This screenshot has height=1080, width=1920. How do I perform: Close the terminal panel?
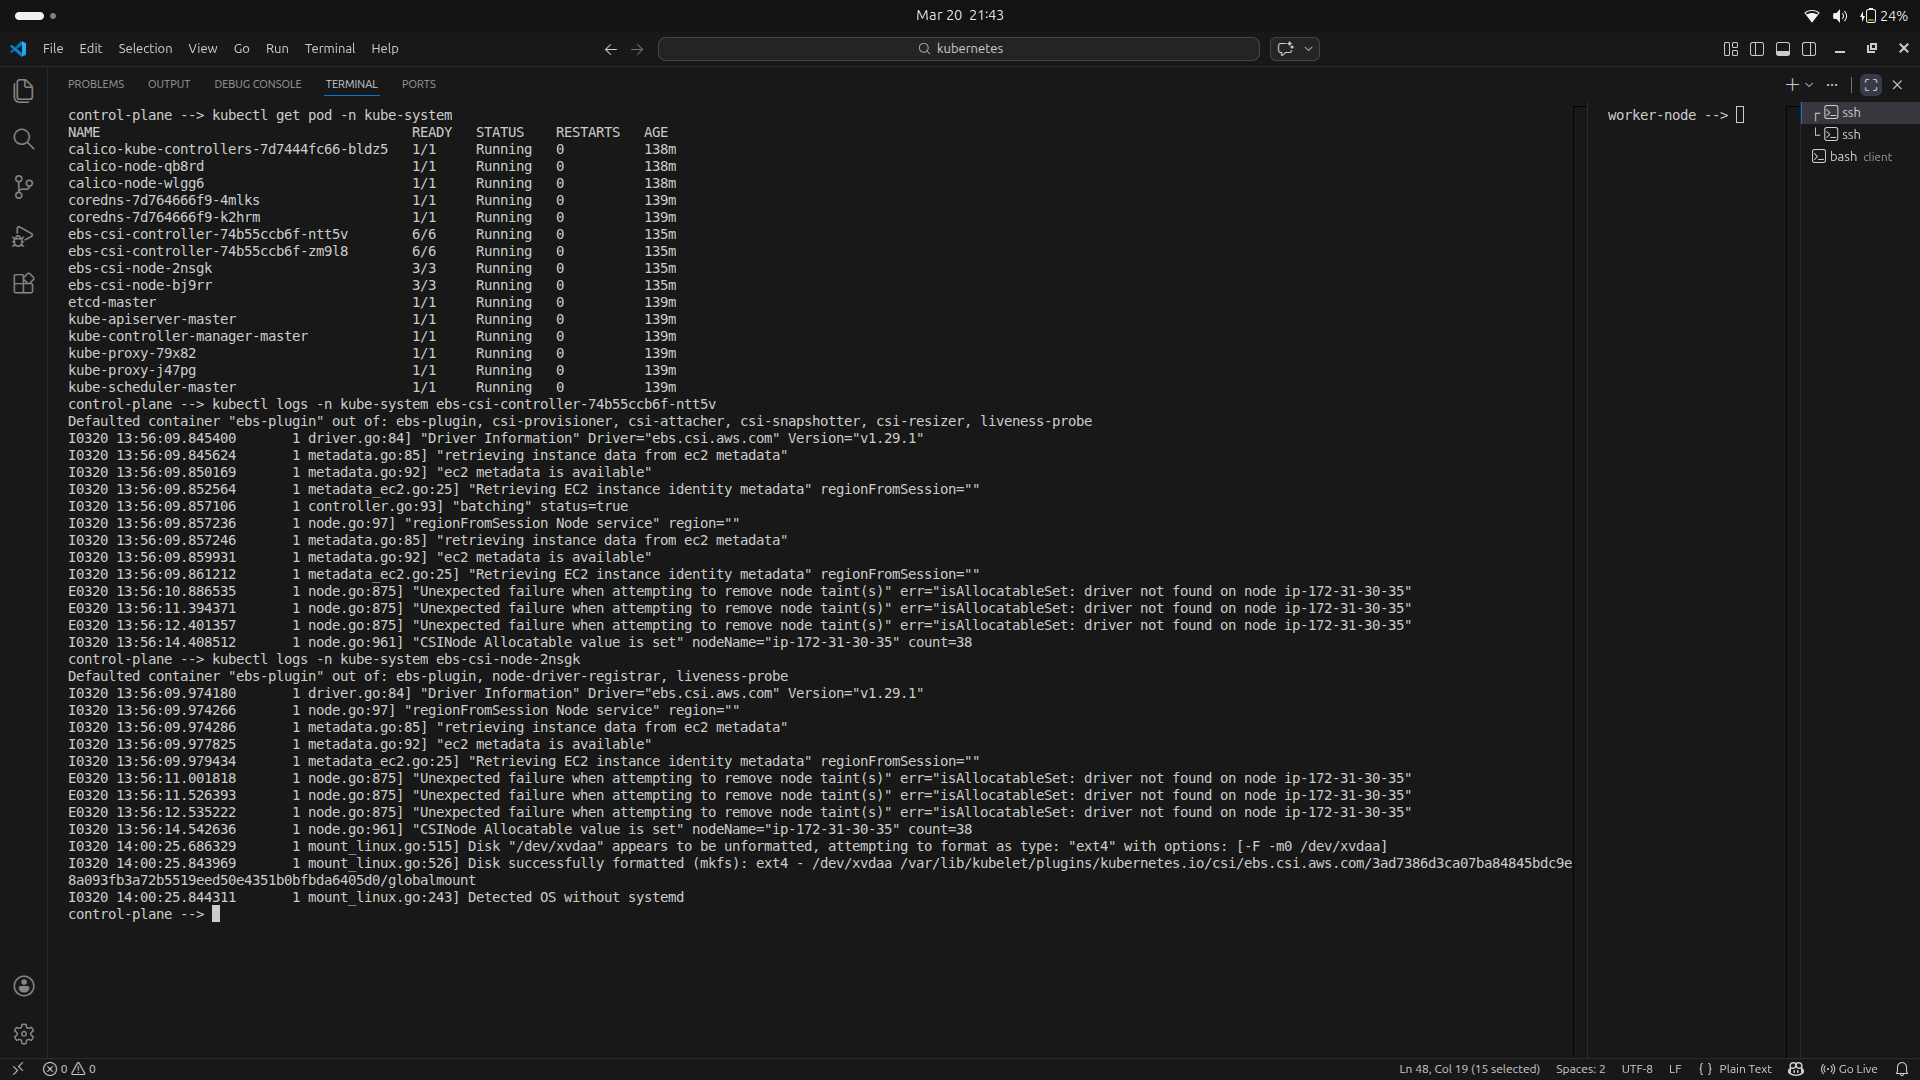pos(1897,85)
